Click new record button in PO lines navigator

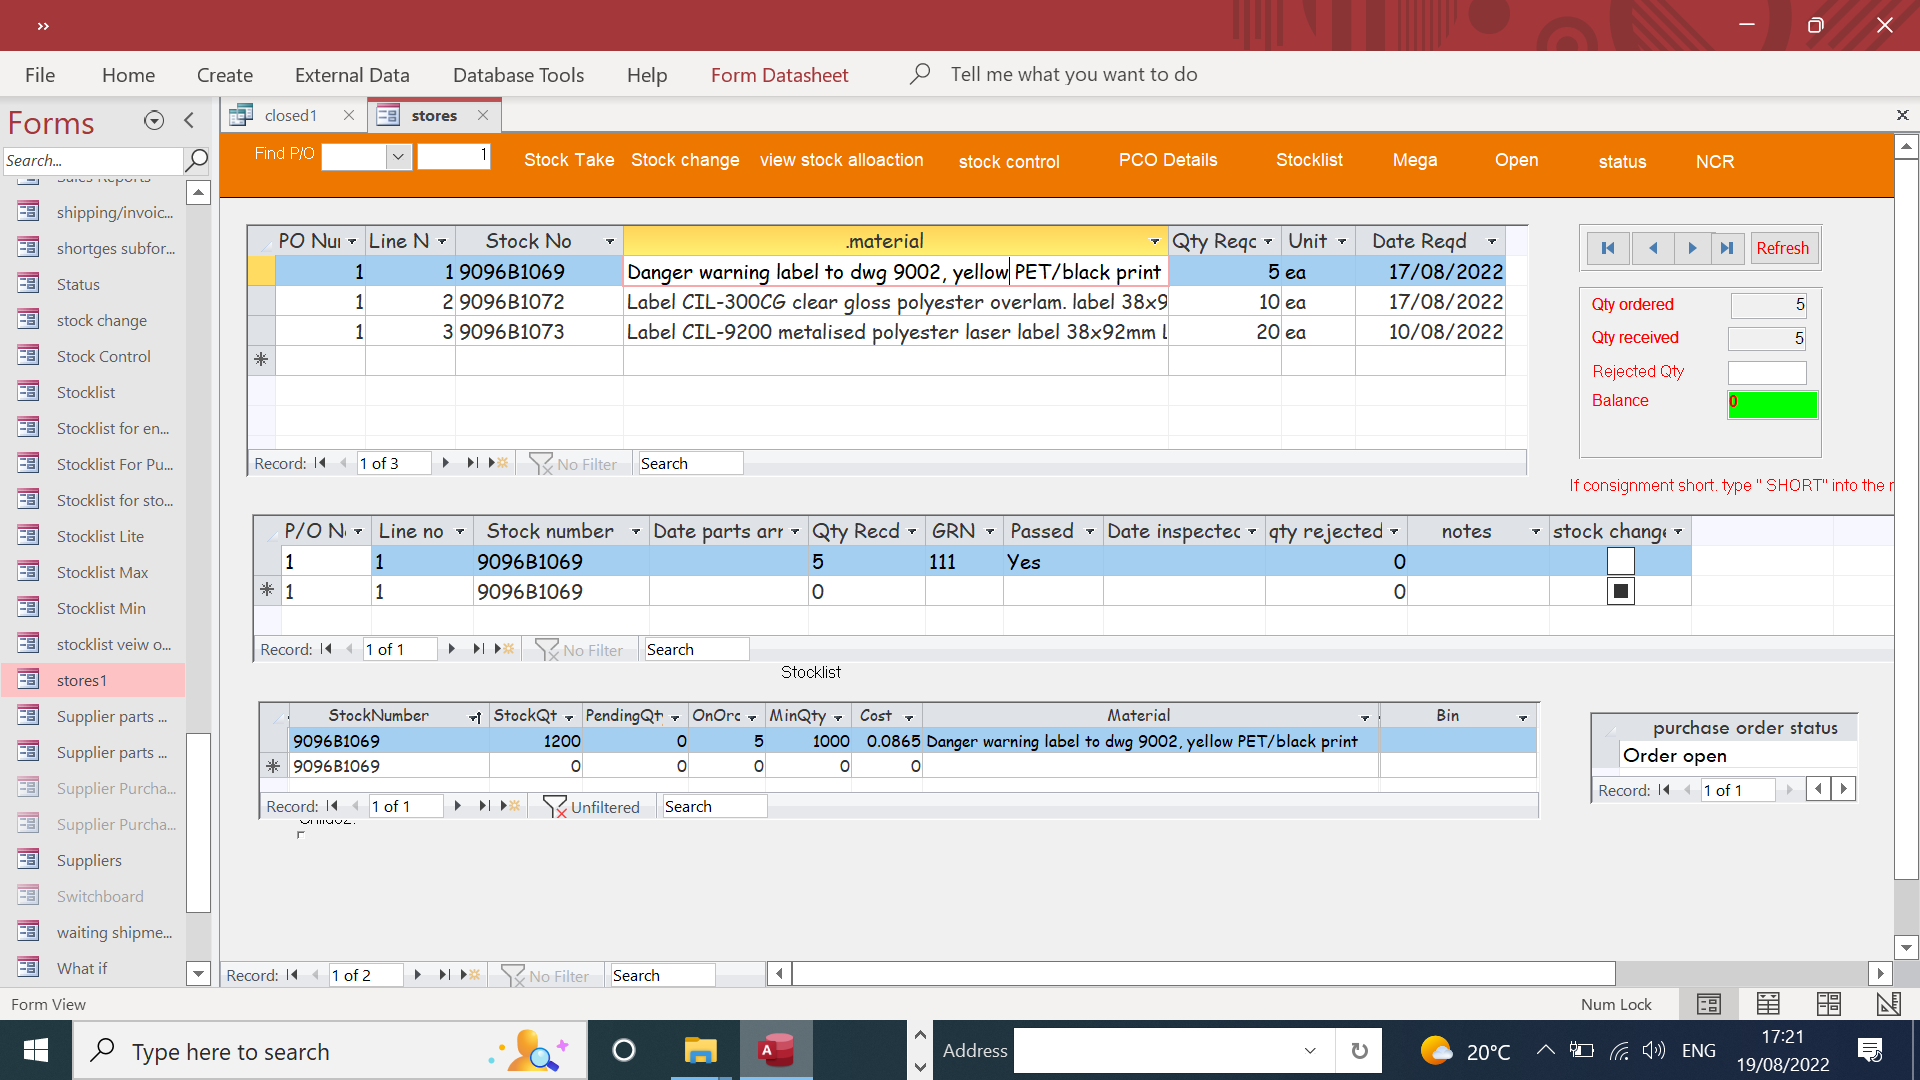pyautogui.click(x=497, y=463)
